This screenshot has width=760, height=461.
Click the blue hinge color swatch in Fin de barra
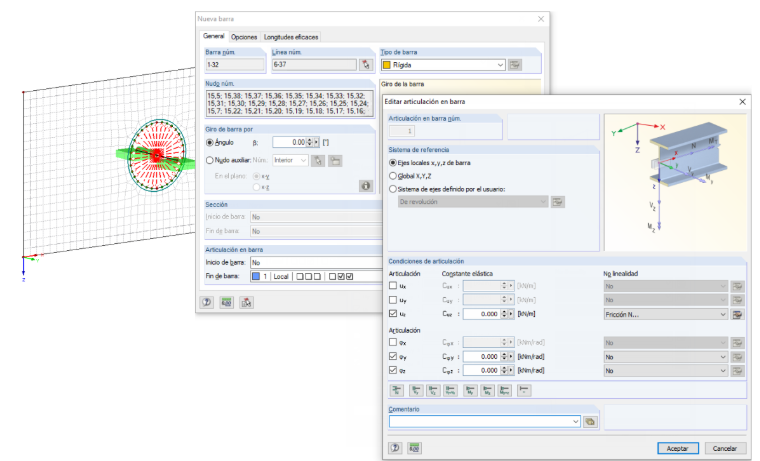pyautogui.click(x=256, y=276)
